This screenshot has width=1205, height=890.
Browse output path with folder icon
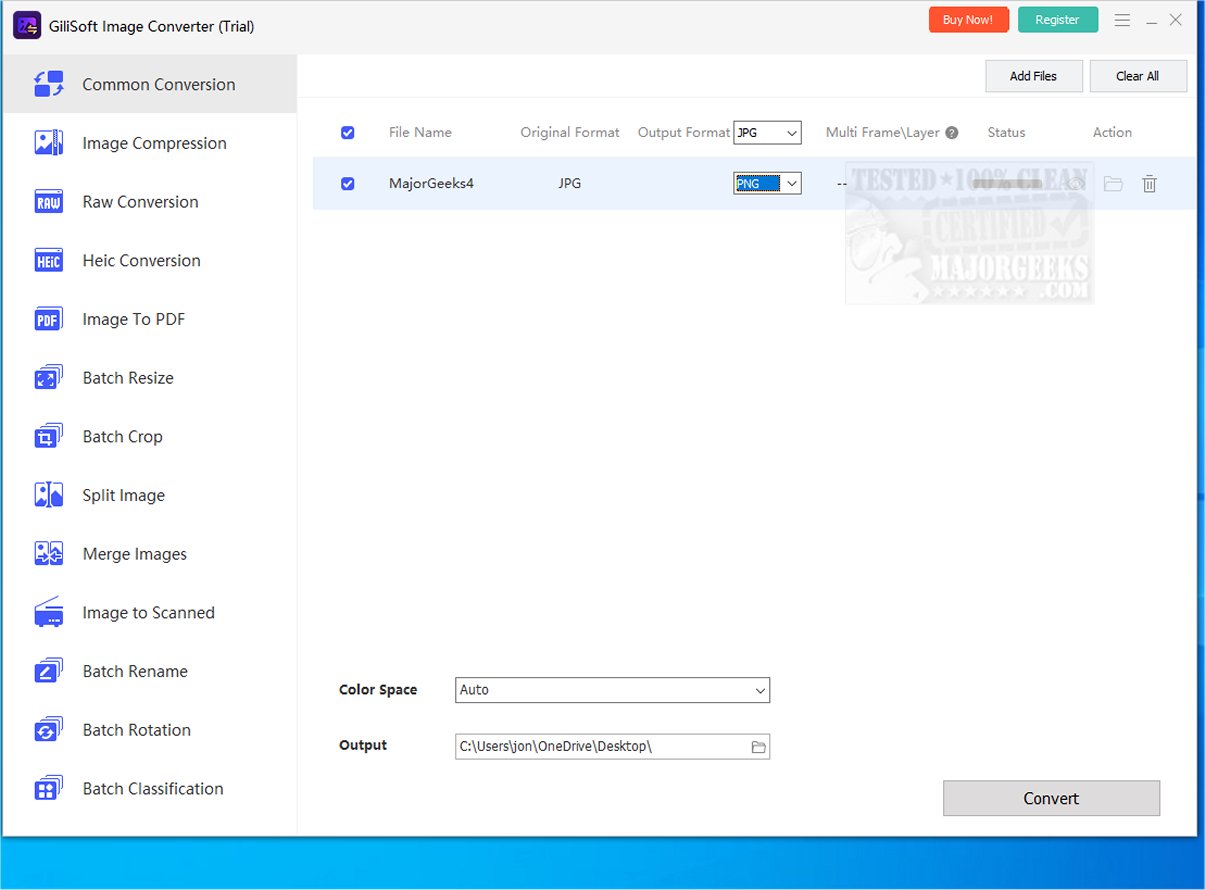click(x=758, y=747)
